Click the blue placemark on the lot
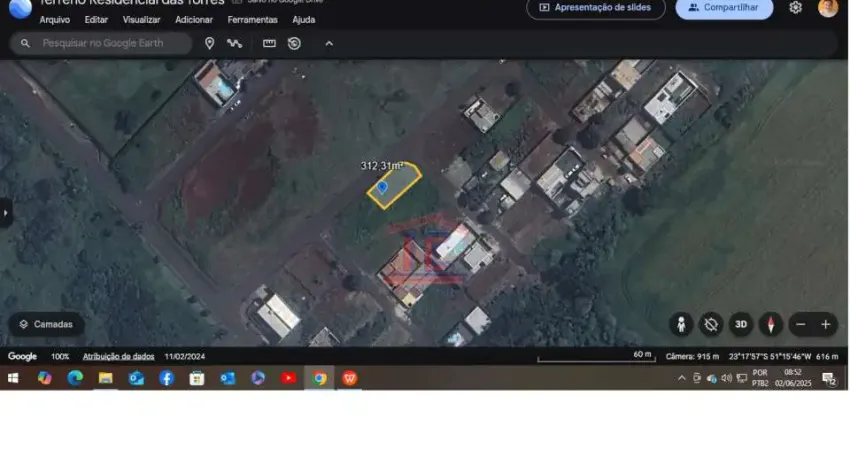The height and width of the screenshot is (450, 850). point(381,187)
